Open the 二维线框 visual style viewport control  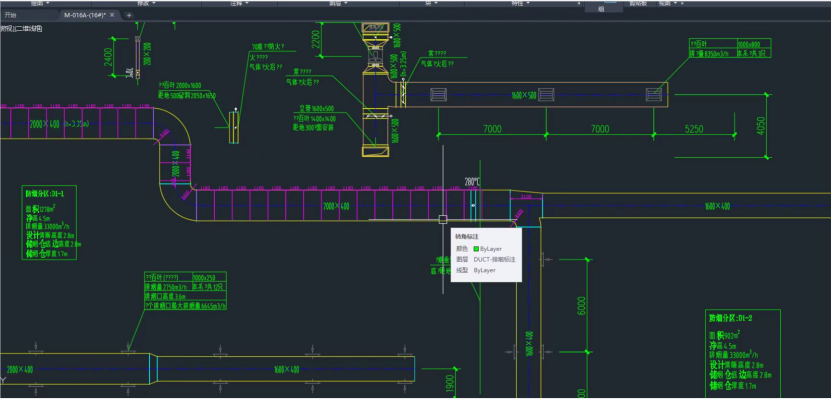(29, 29)
